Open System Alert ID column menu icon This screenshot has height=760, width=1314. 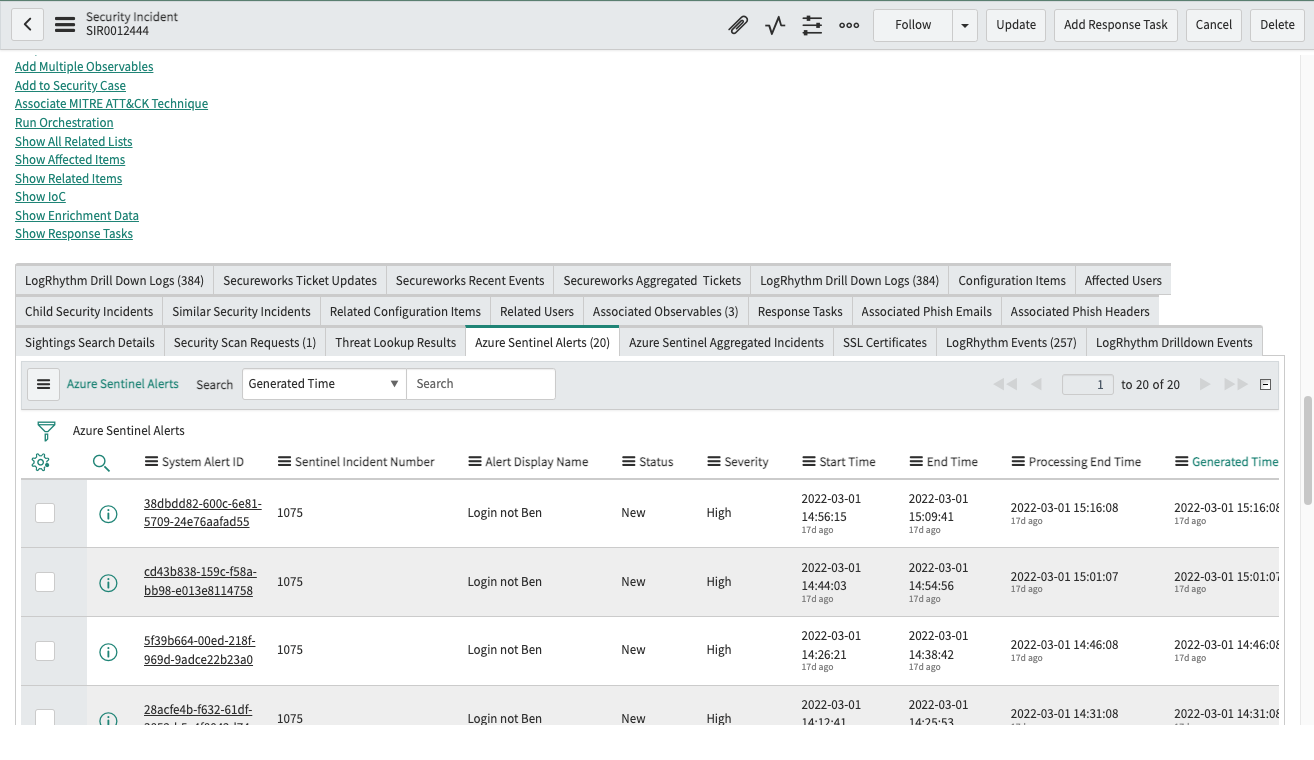[x=151, y=462]
